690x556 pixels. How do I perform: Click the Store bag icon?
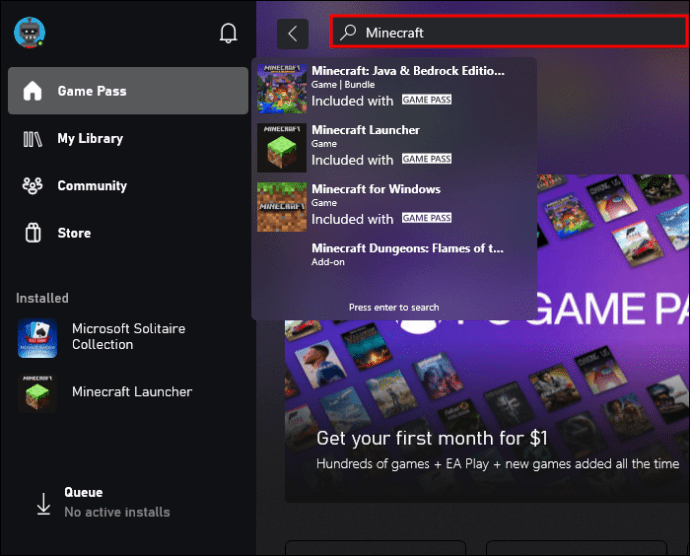(33, 233)
